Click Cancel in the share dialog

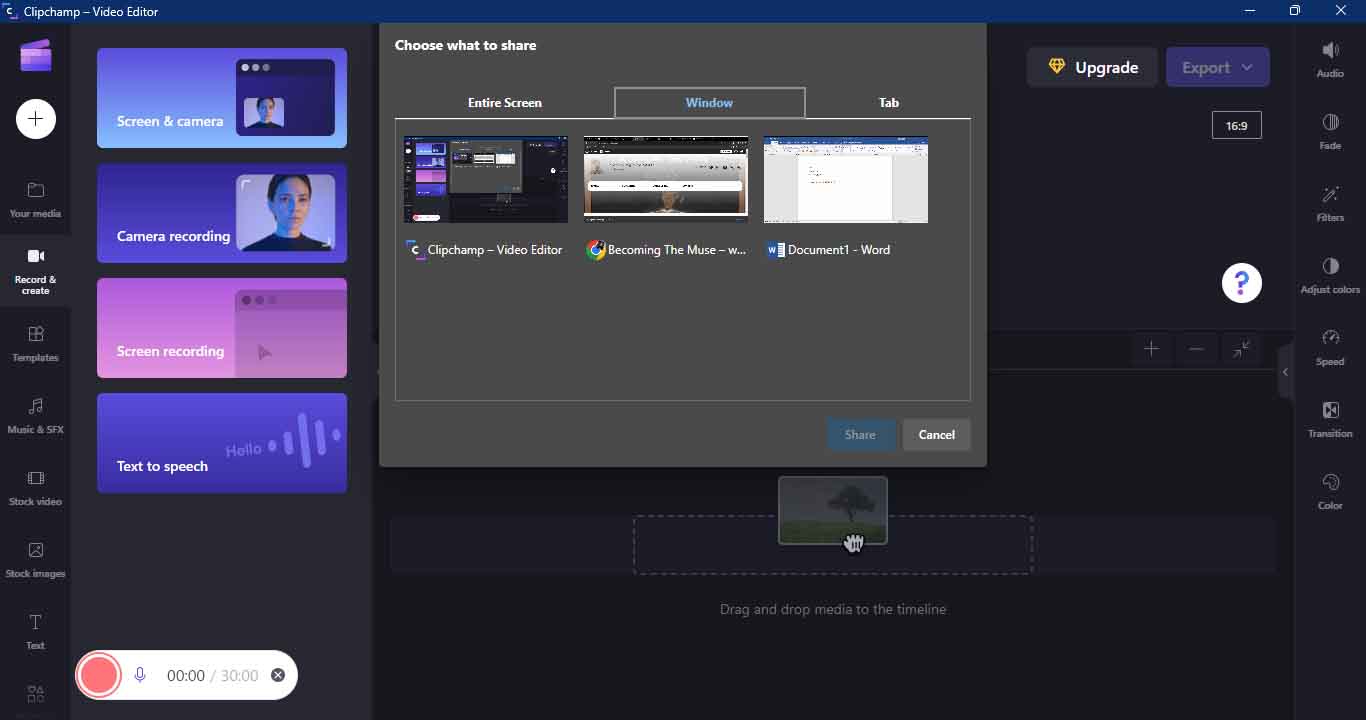[936, 434]
